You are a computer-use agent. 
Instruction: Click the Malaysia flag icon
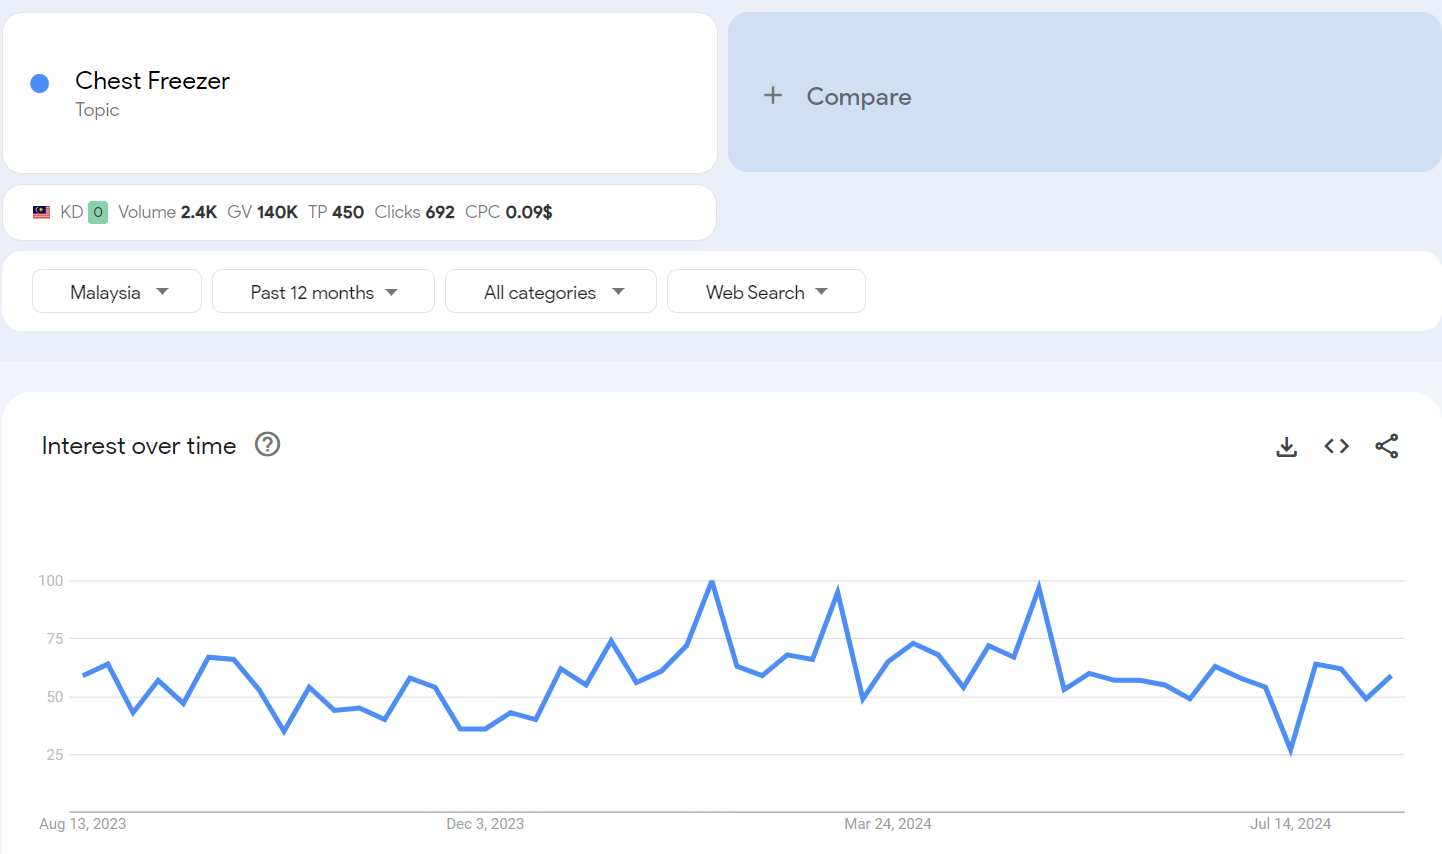(x=41, y=212)
